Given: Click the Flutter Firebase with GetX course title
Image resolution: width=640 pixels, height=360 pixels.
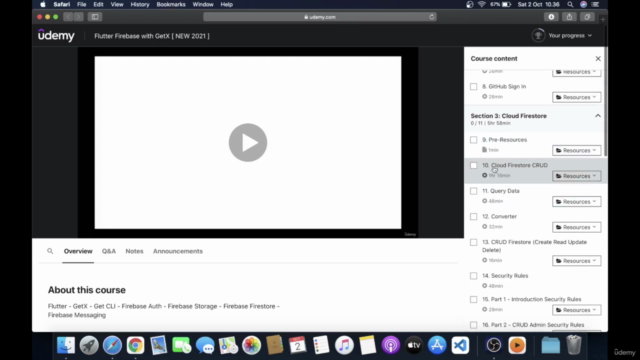Looking at the screenshot, I should 152,36.
